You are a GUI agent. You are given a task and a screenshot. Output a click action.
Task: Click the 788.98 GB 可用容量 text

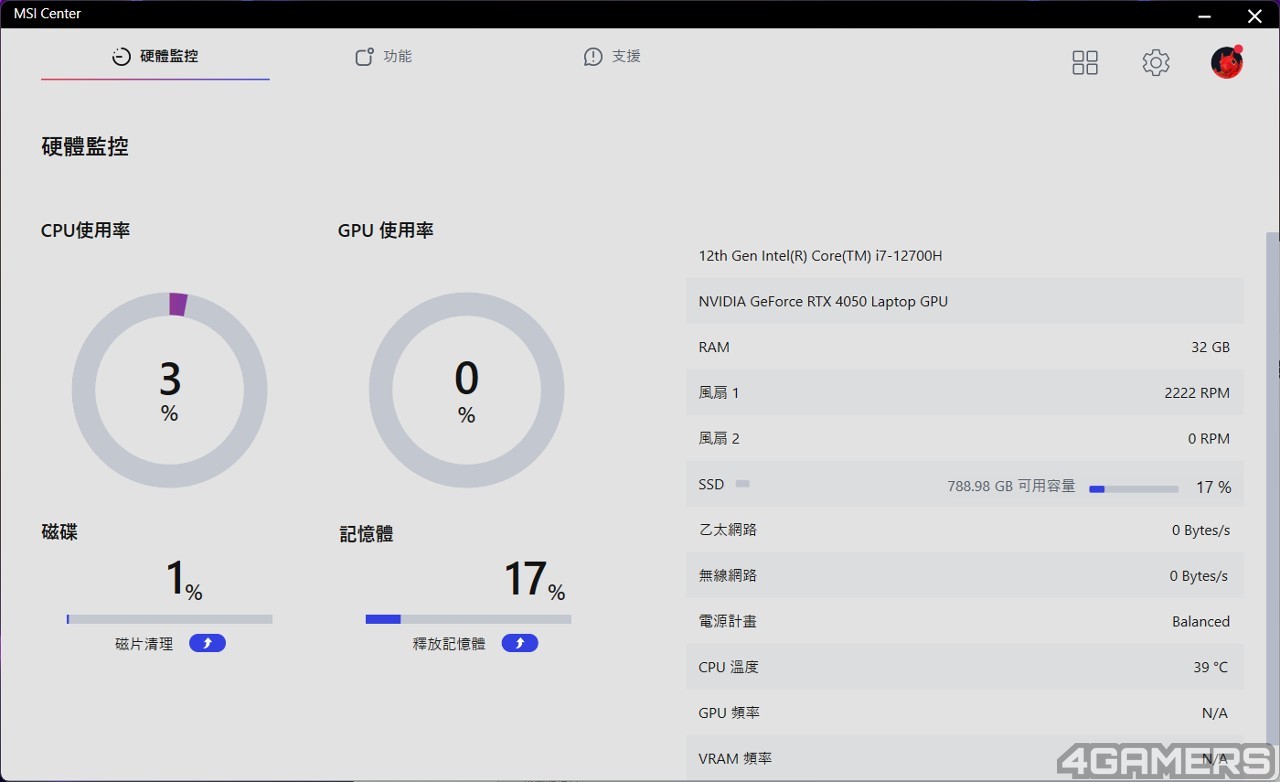[1011, 486]
